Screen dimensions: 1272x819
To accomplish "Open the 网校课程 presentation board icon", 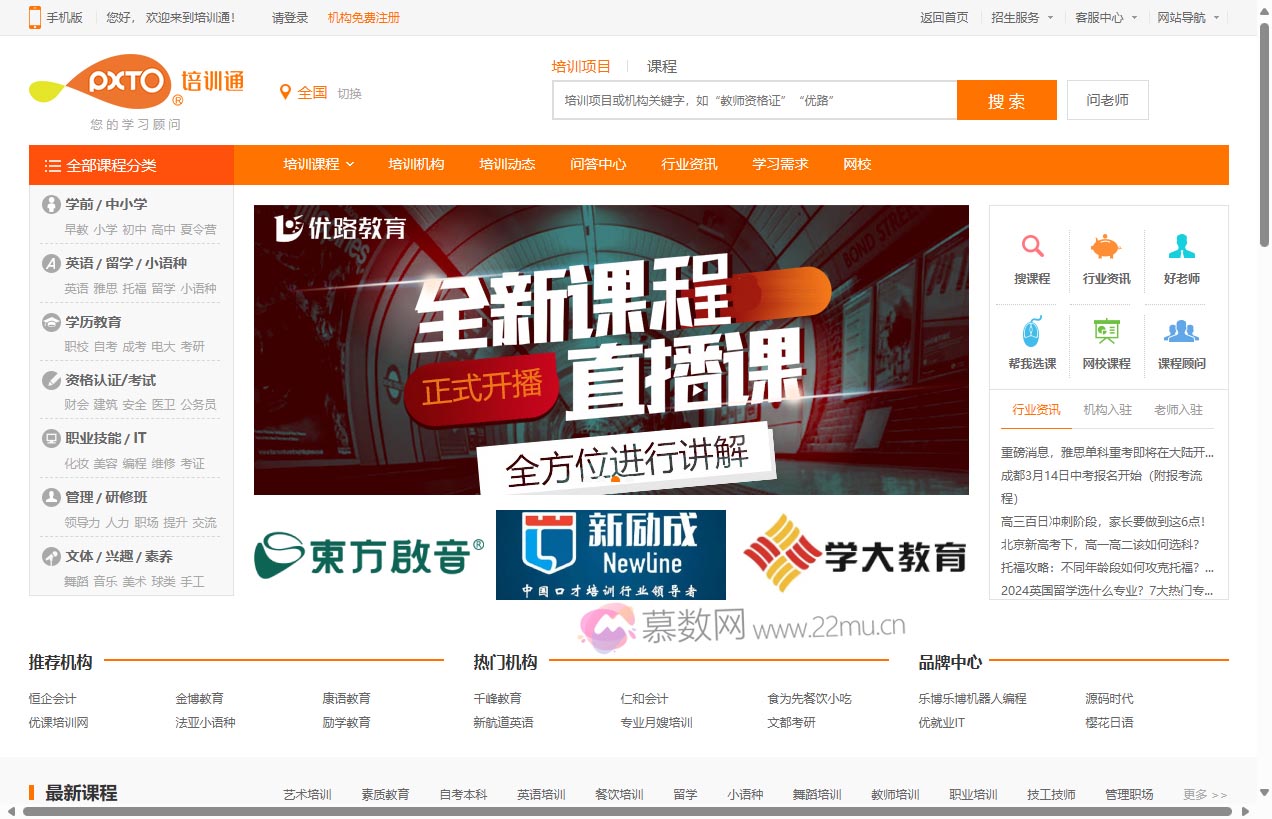I will tap(1106, 331).
